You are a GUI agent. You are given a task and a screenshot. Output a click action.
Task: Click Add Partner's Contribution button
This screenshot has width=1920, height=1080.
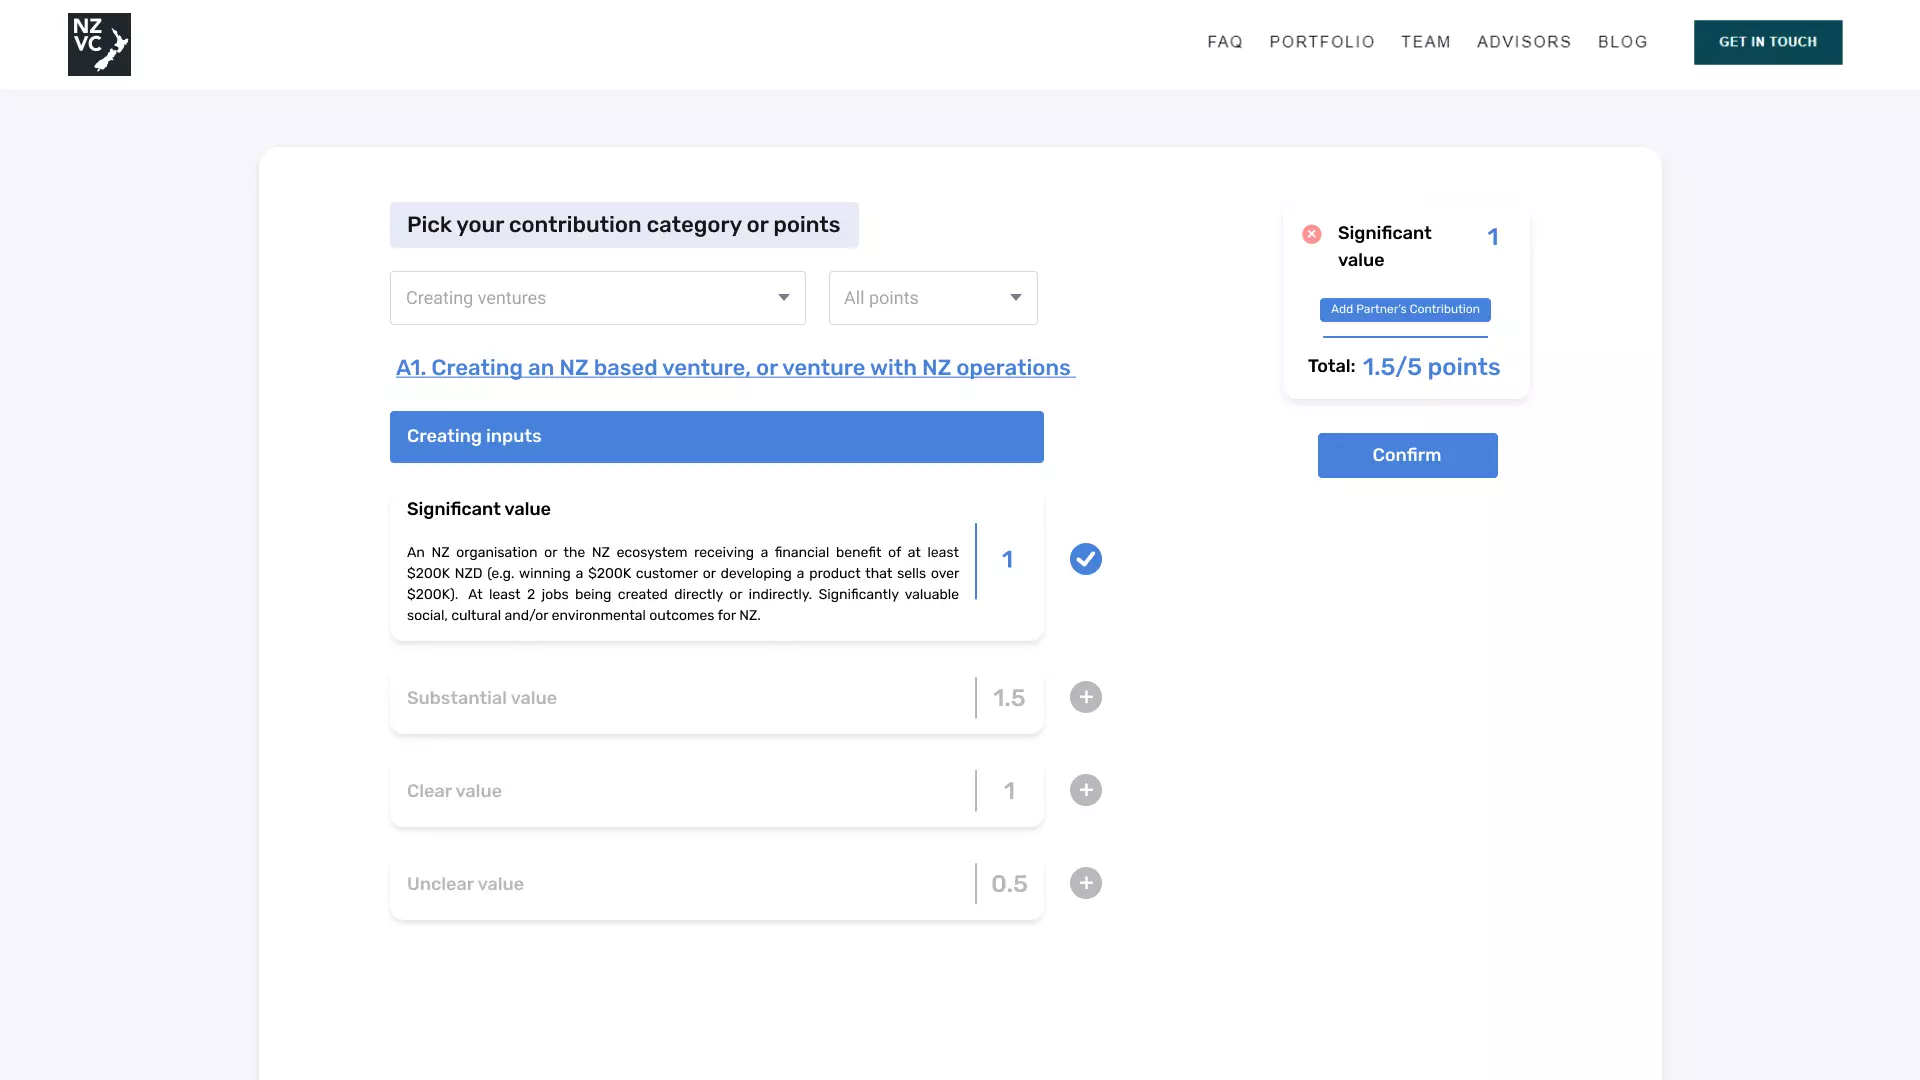(x=1404, y=309)
